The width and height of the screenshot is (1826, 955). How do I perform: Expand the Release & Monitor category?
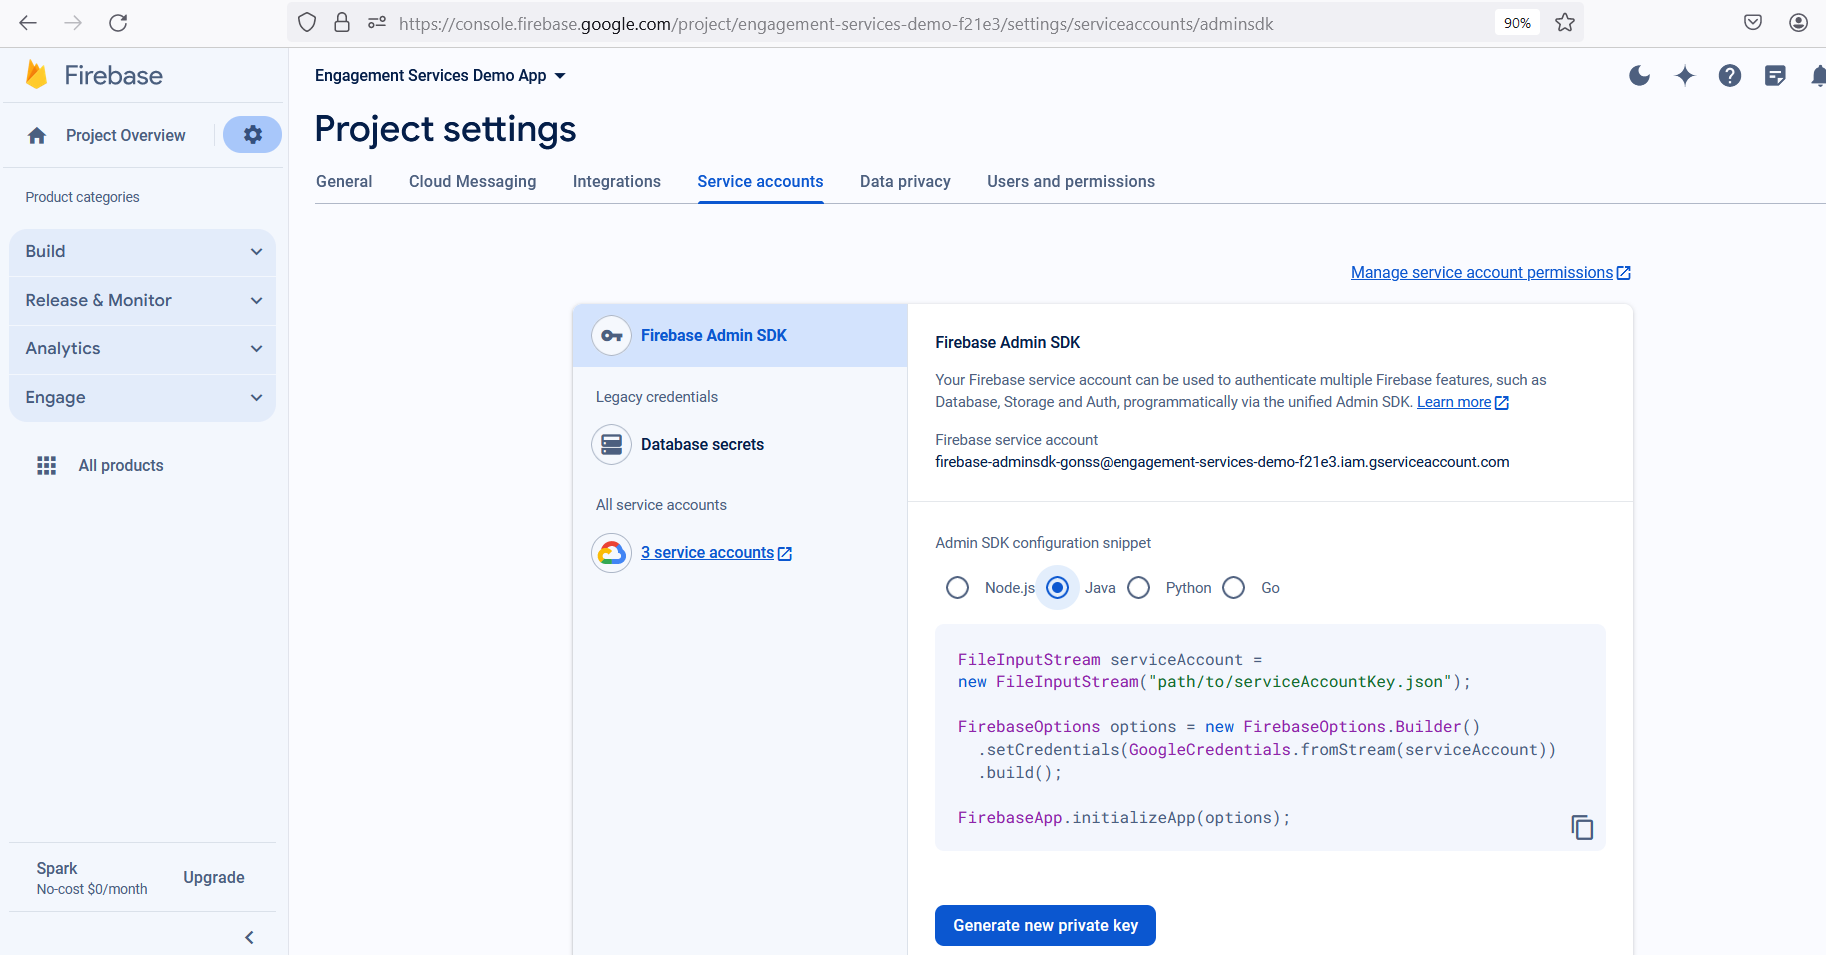[142, 300]
